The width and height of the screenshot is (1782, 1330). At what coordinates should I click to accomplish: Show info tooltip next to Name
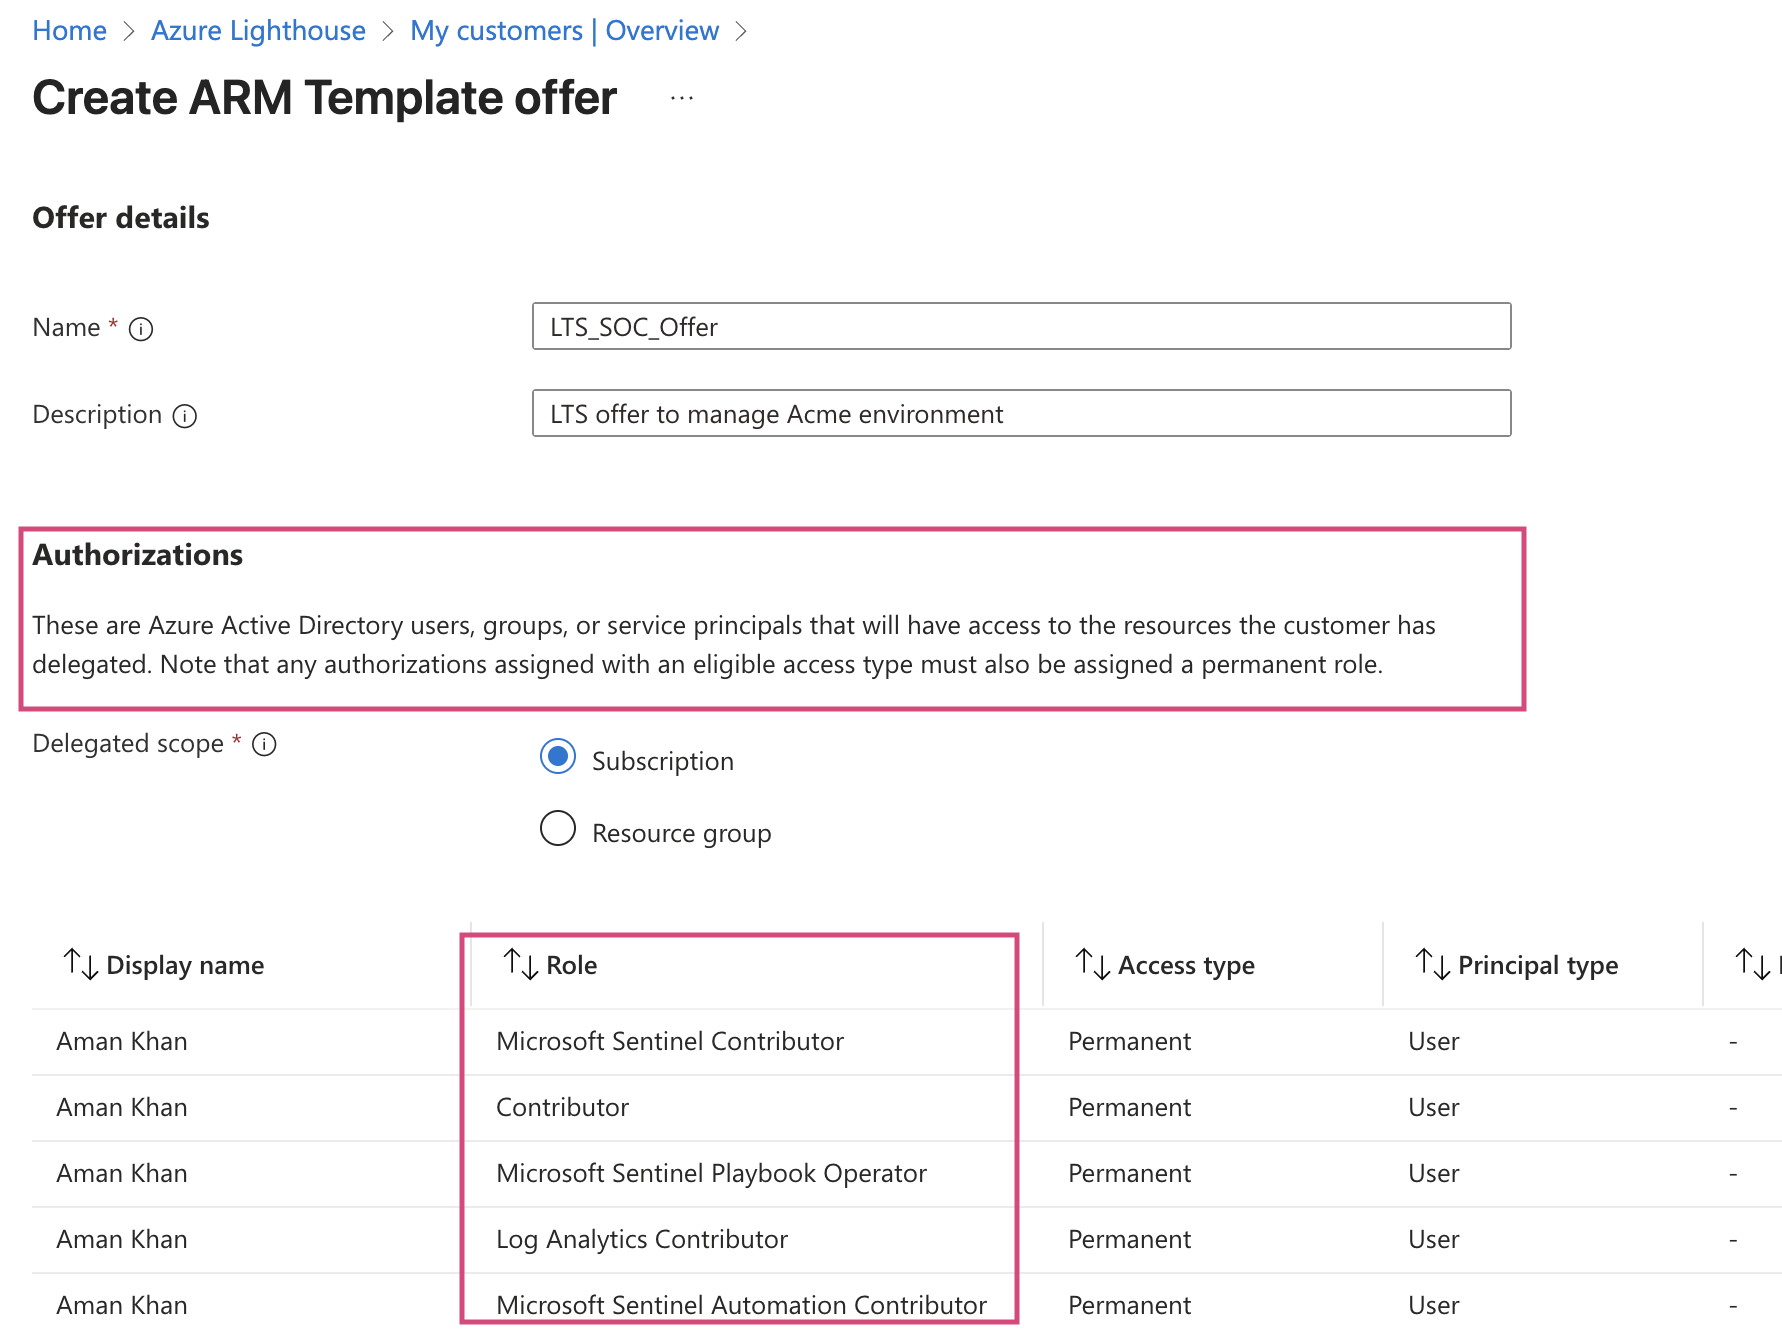pos(141,329)
